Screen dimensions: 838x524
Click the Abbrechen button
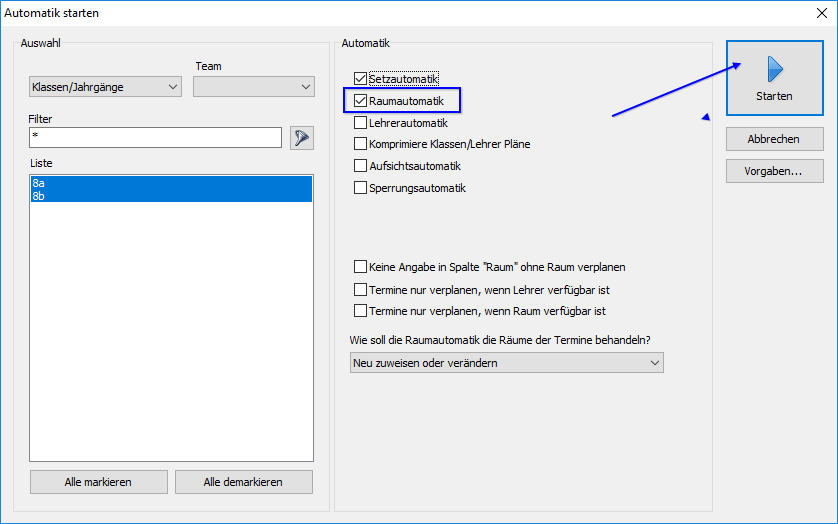(x=774, y=139)
